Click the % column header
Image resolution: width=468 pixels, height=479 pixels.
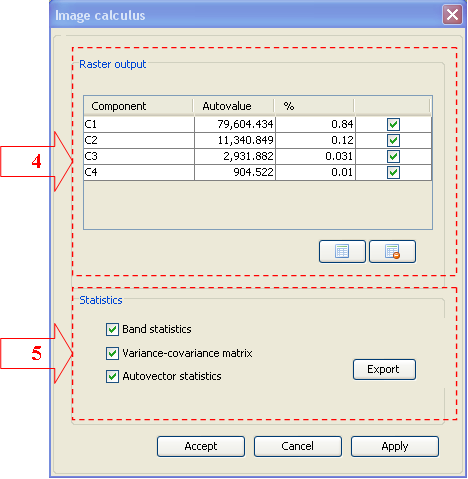[315, 106]
